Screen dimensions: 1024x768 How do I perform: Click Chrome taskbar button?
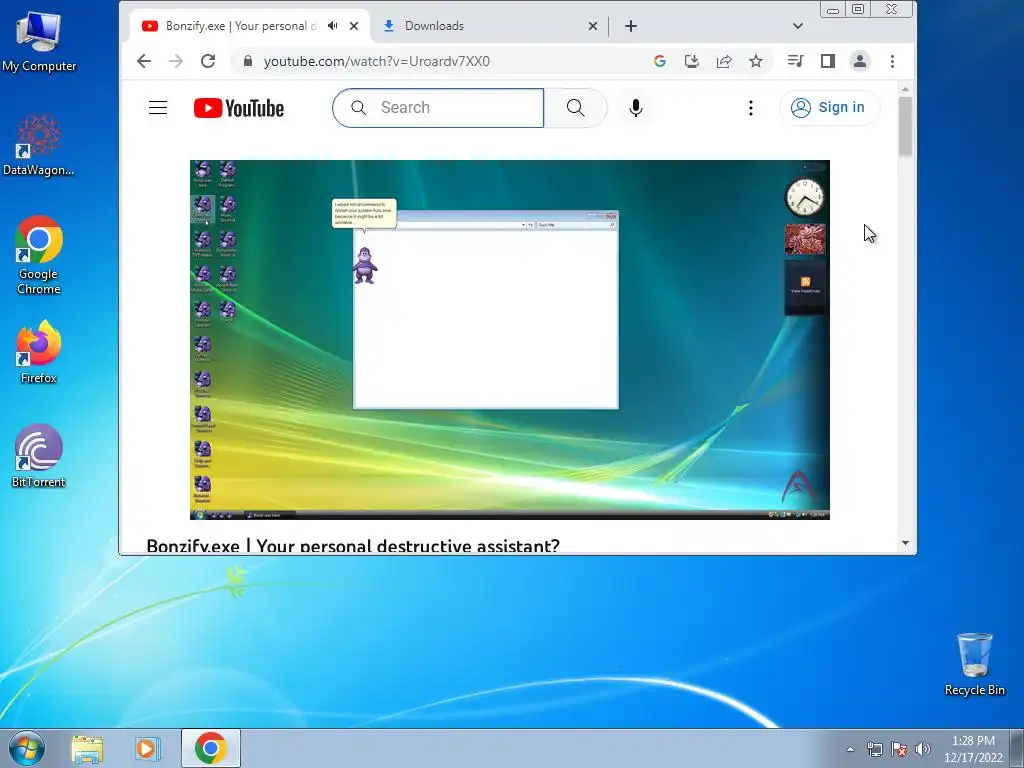(x=210, y=748)
